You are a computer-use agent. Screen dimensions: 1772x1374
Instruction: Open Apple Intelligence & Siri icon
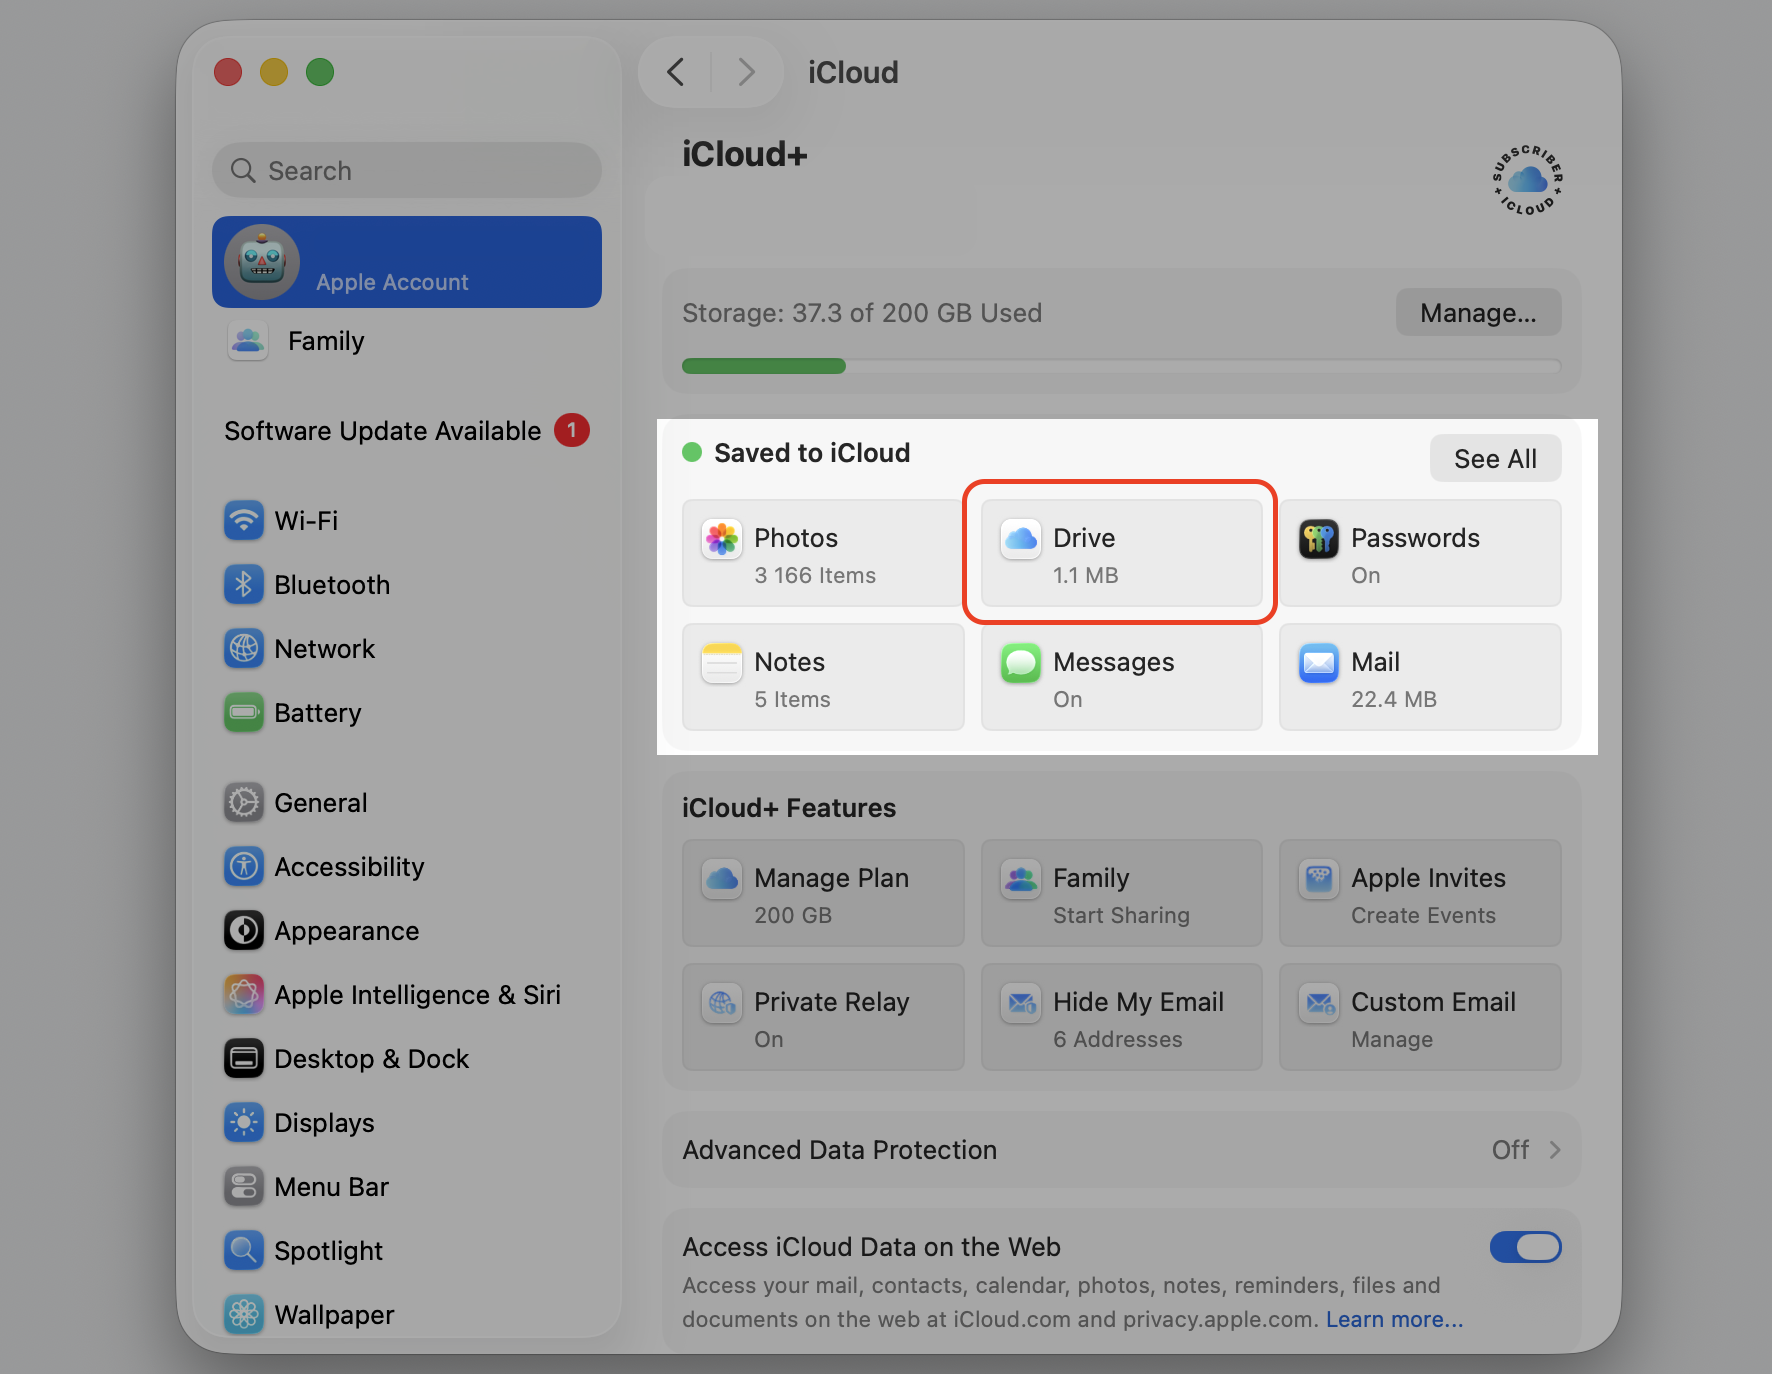[x=244, y=994]
